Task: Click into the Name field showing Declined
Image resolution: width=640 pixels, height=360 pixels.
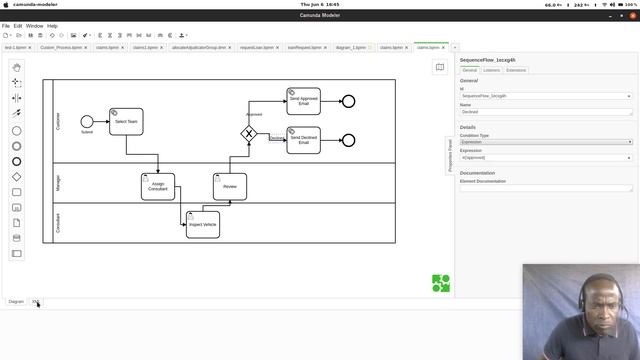Action: click(546, 112)
